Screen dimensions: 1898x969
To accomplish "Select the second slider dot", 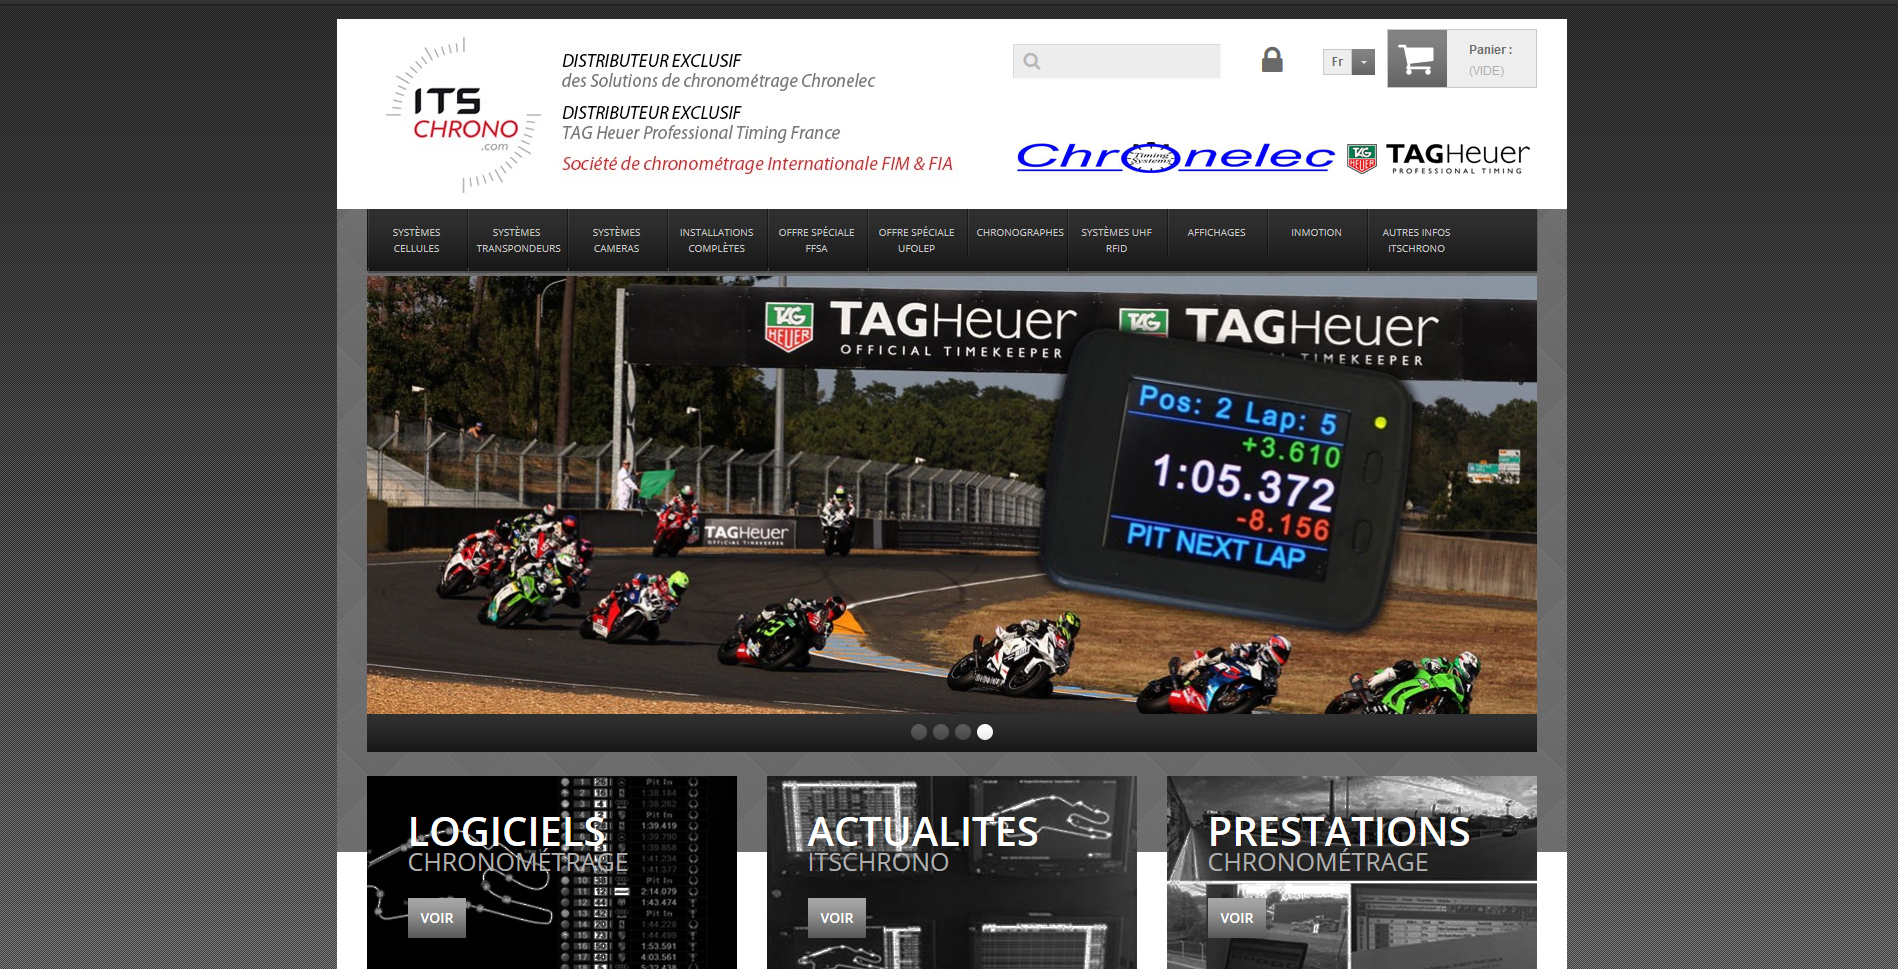I will point(941,732).
